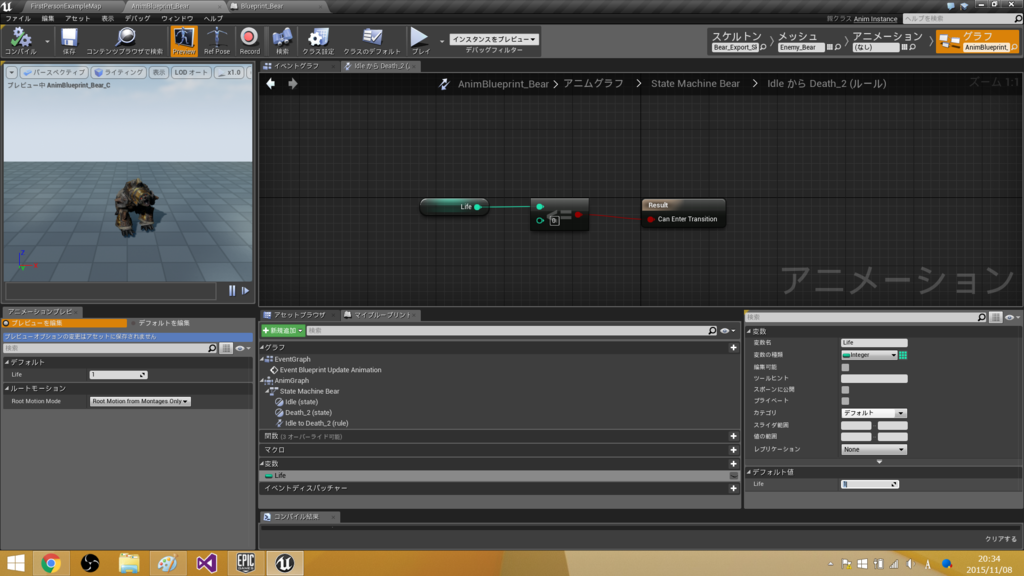The image size is (1024, 576).
Task: Open property matrix grid in details panel
Action: point(995,317)
